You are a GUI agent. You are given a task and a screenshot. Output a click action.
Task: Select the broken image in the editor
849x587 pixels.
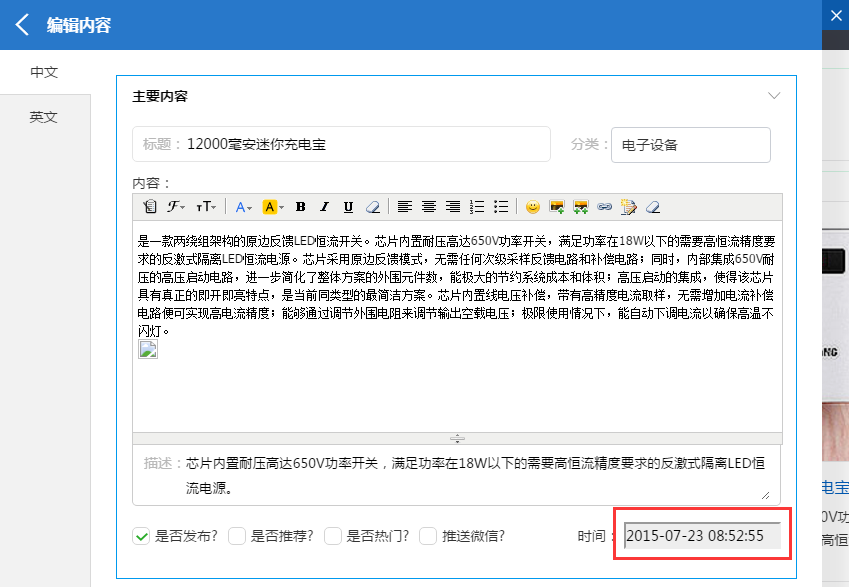pyautogui.click(x=148, y=349)
